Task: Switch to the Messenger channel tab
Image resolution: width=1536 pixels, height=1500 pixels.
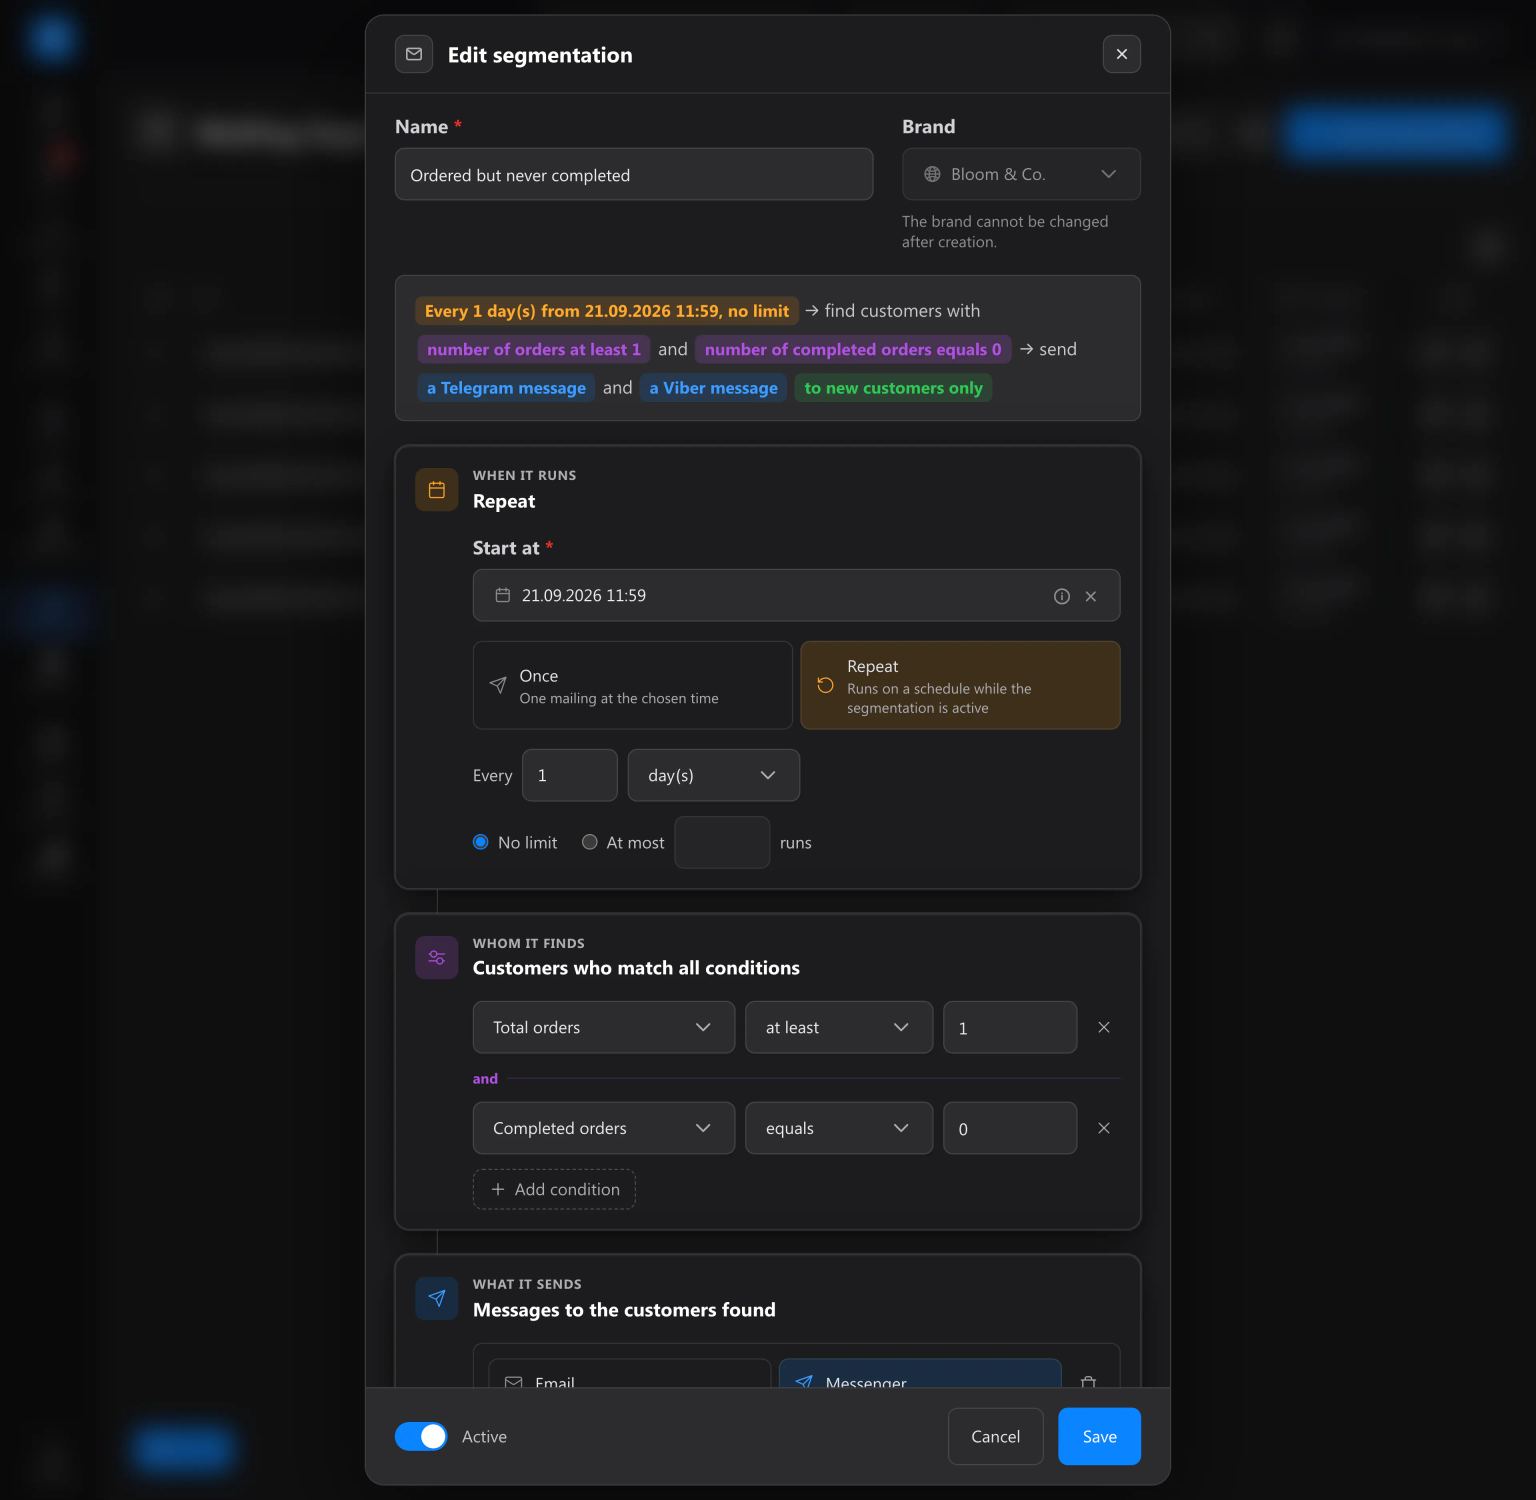Action: pos(920,1373)
